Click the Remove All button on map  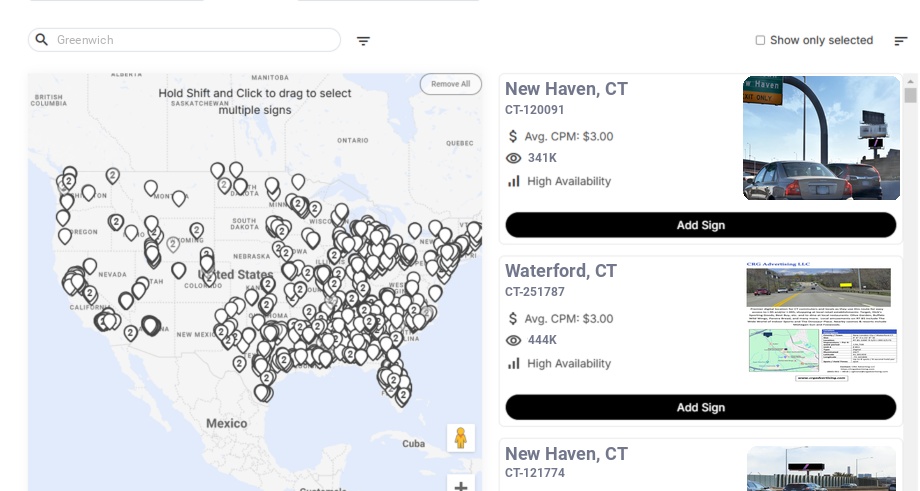(x=450, y=84)
